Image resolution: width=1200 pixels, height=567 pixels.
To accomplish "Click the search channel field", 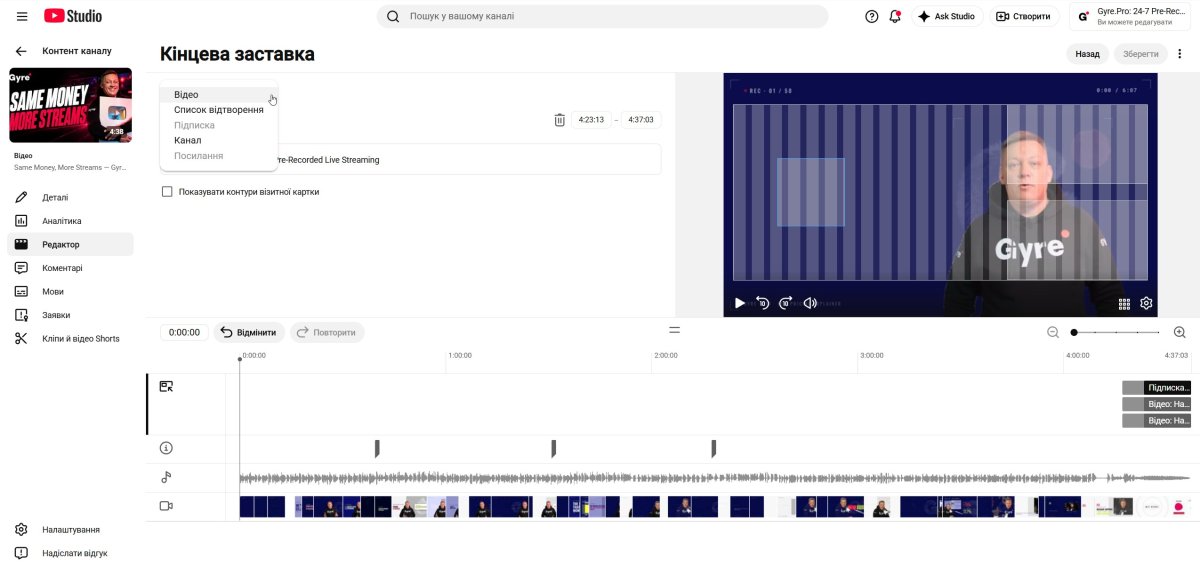I will pos(602,16).
